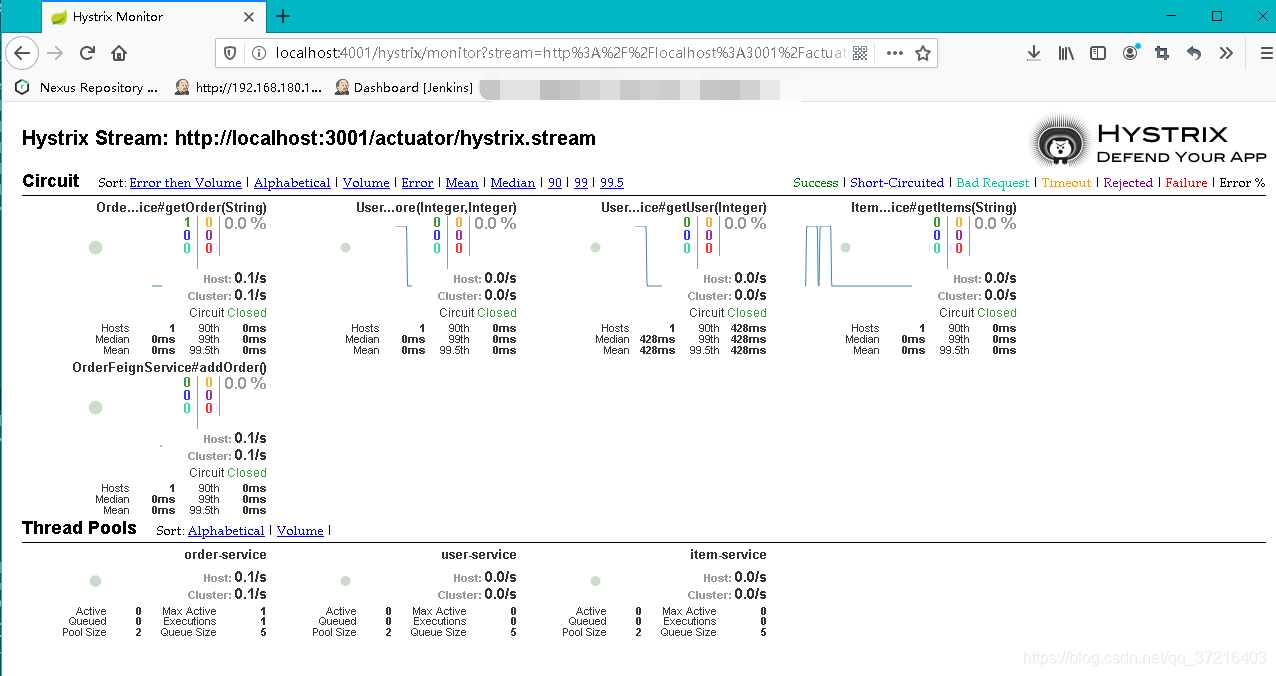Toggle the sidebar view icon
The width and height of the screenshot is (1276, 676).
click(1098, 53)
